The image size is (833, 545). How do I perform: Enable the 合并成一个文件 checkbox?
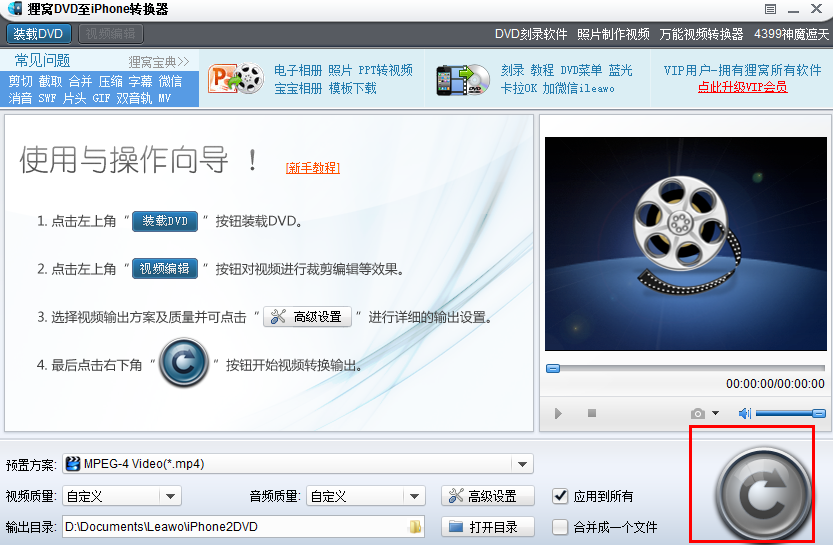[x=560, y=527]
